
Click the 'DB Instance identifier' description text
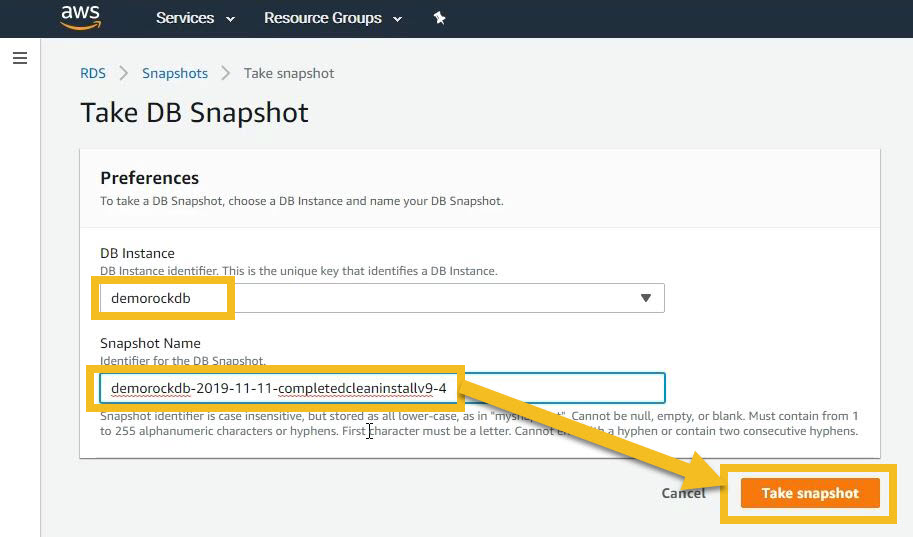[299, 271]
